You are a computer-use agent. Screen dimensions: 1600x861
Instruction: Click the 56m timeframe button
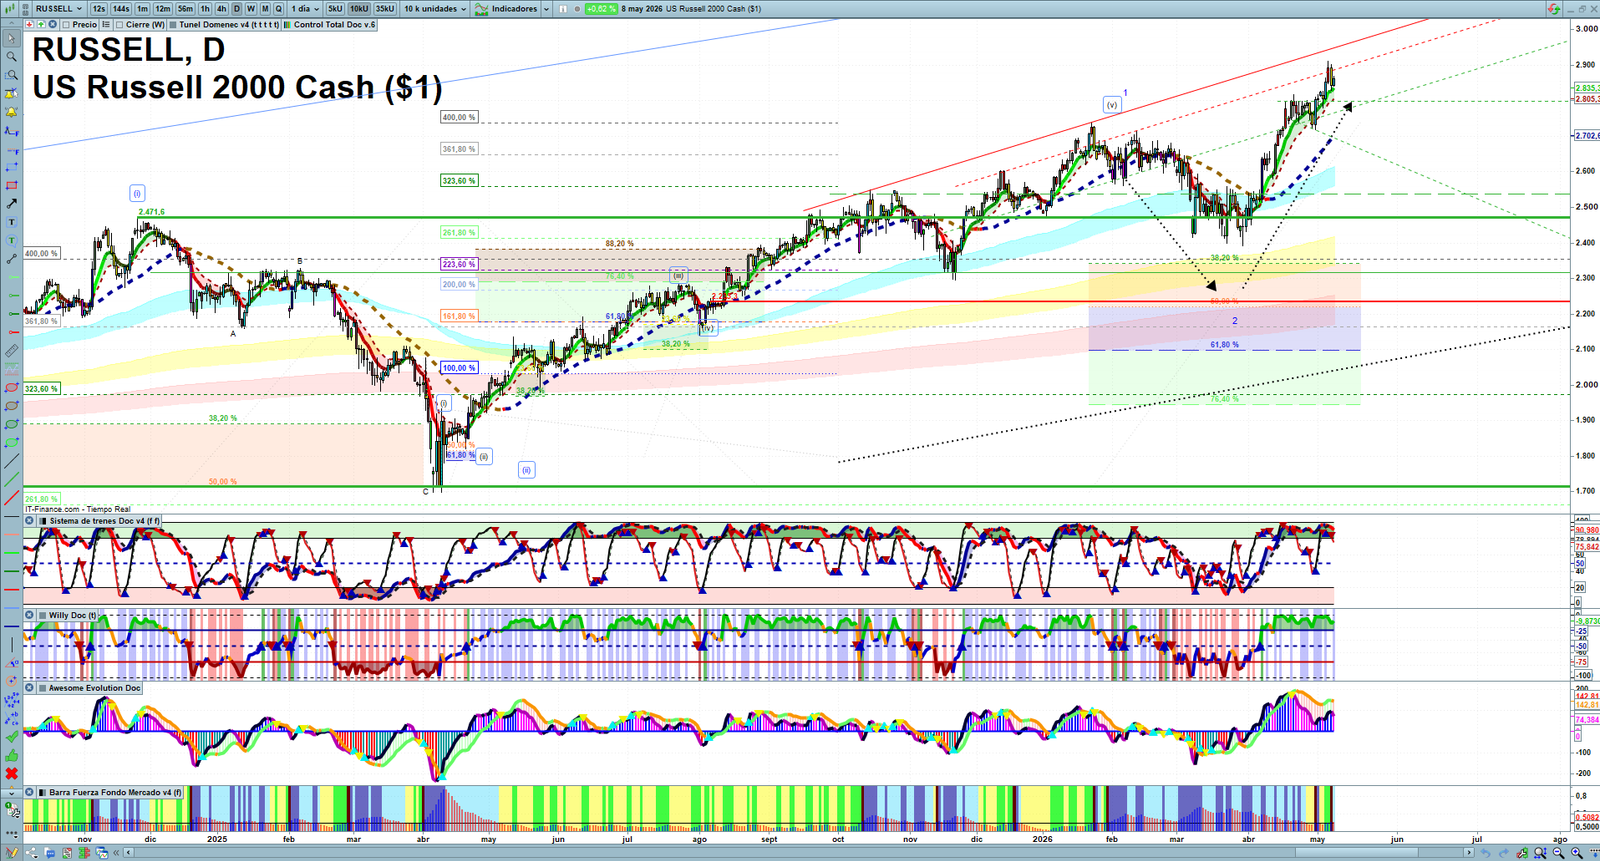coord(185,8)
